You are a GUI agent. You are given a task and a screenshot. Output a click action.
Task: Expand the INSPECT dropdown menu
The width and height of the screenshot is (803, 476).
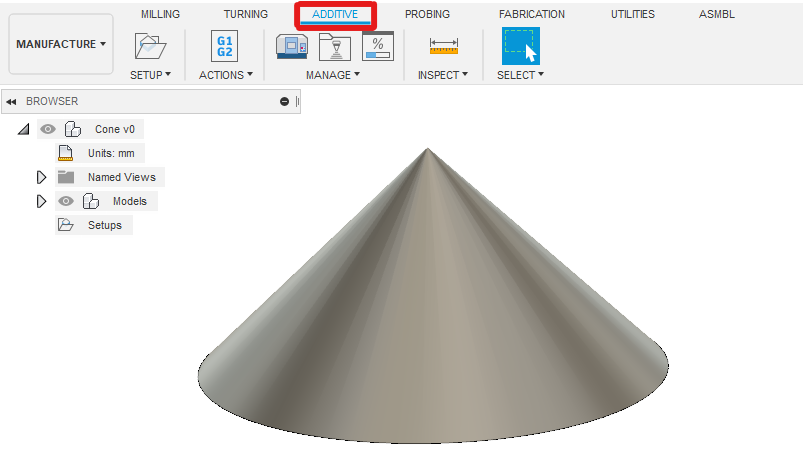pos(443,75)
